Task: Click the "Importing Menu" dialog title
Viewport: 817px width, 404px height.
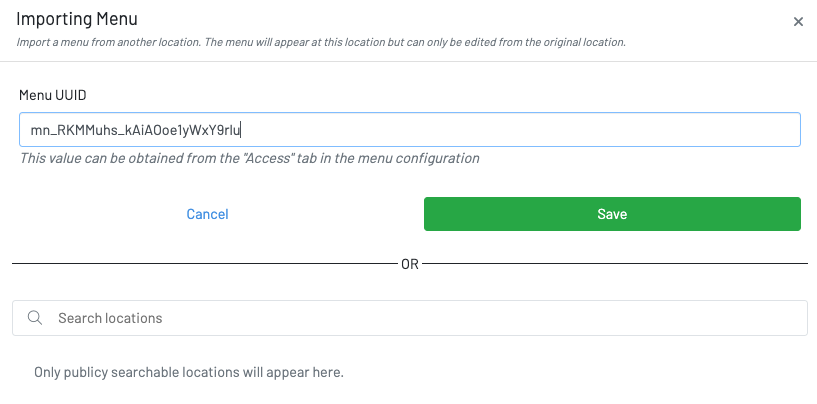Action: point(77,19)
